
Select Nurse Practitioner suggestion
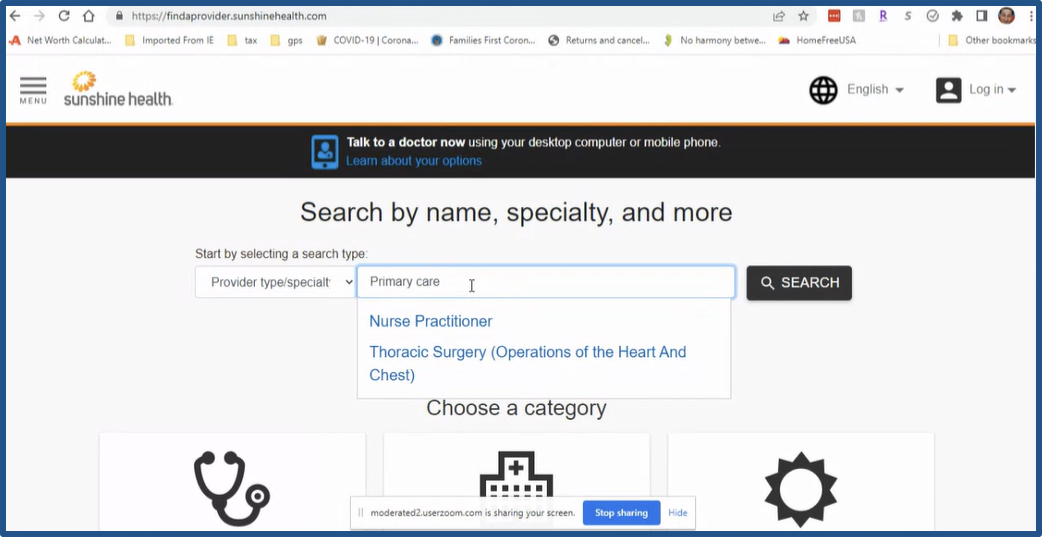coord(431,322)
